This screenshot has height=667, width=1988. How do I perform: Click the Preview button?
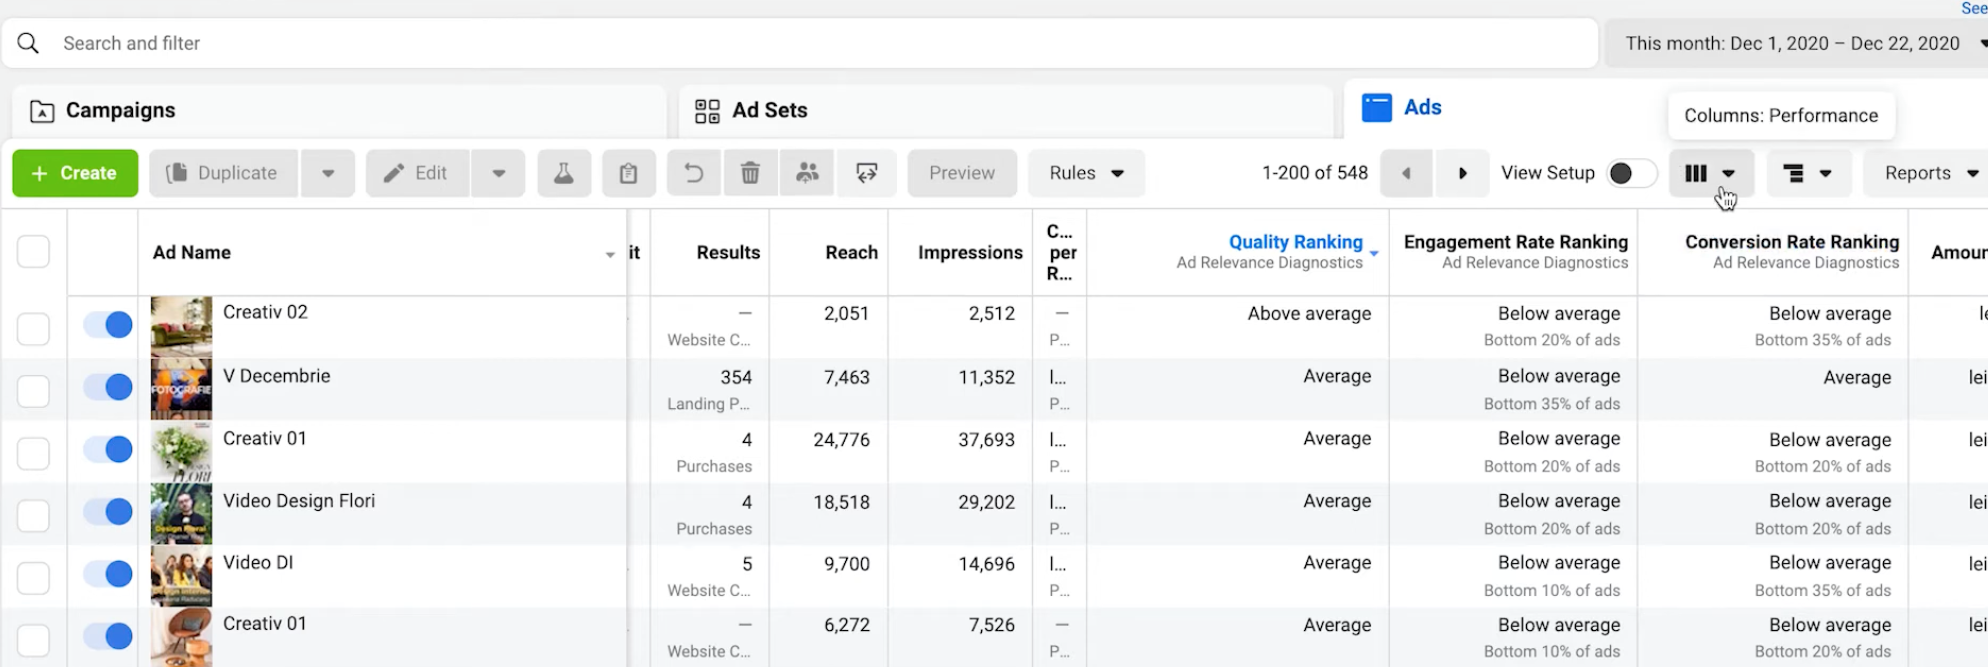tap(961, 173)
